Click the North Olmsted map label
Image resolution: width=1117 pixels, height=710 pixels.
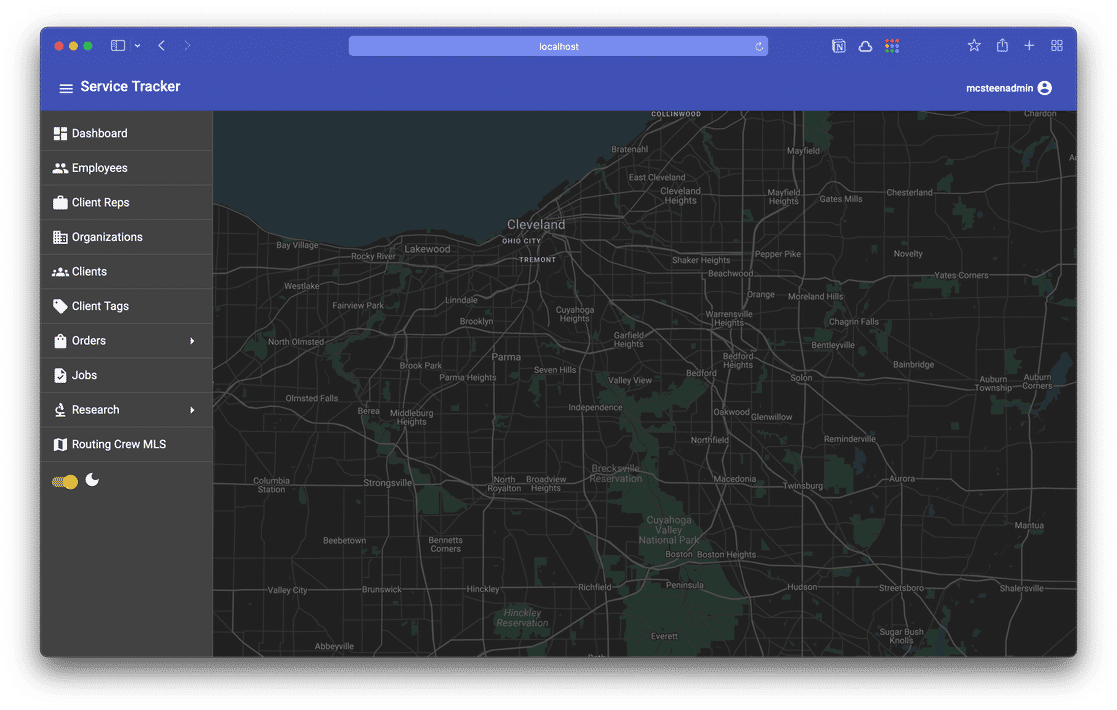pos(296,342)
